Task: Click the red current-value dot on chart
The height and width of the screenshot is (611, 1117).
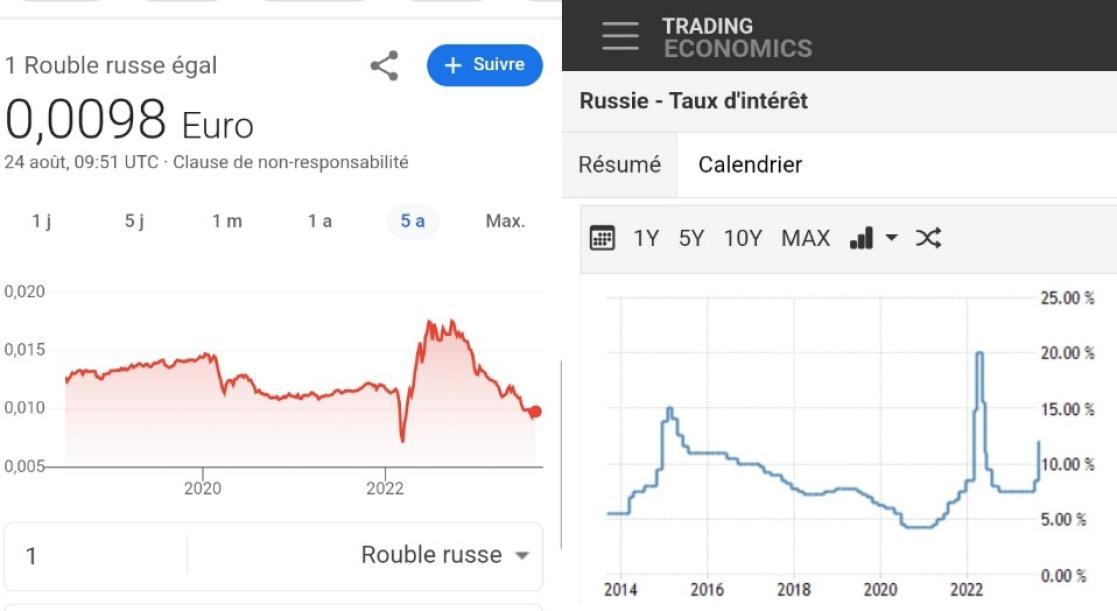Action: [x=535, y=411]
